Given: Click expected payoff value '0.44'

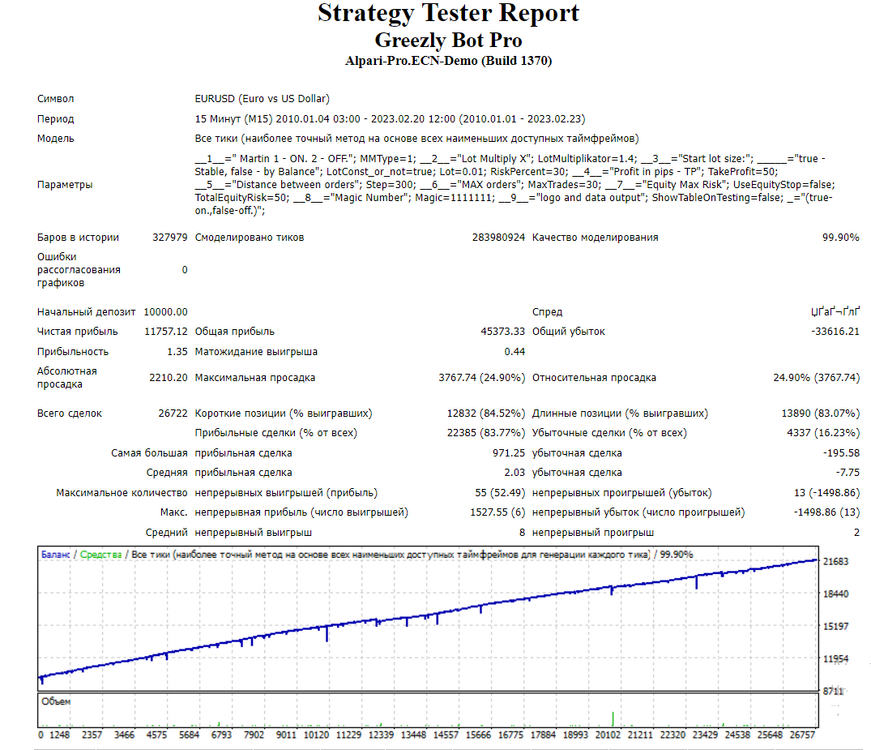Looking at the screenshot, I should 514,352.
